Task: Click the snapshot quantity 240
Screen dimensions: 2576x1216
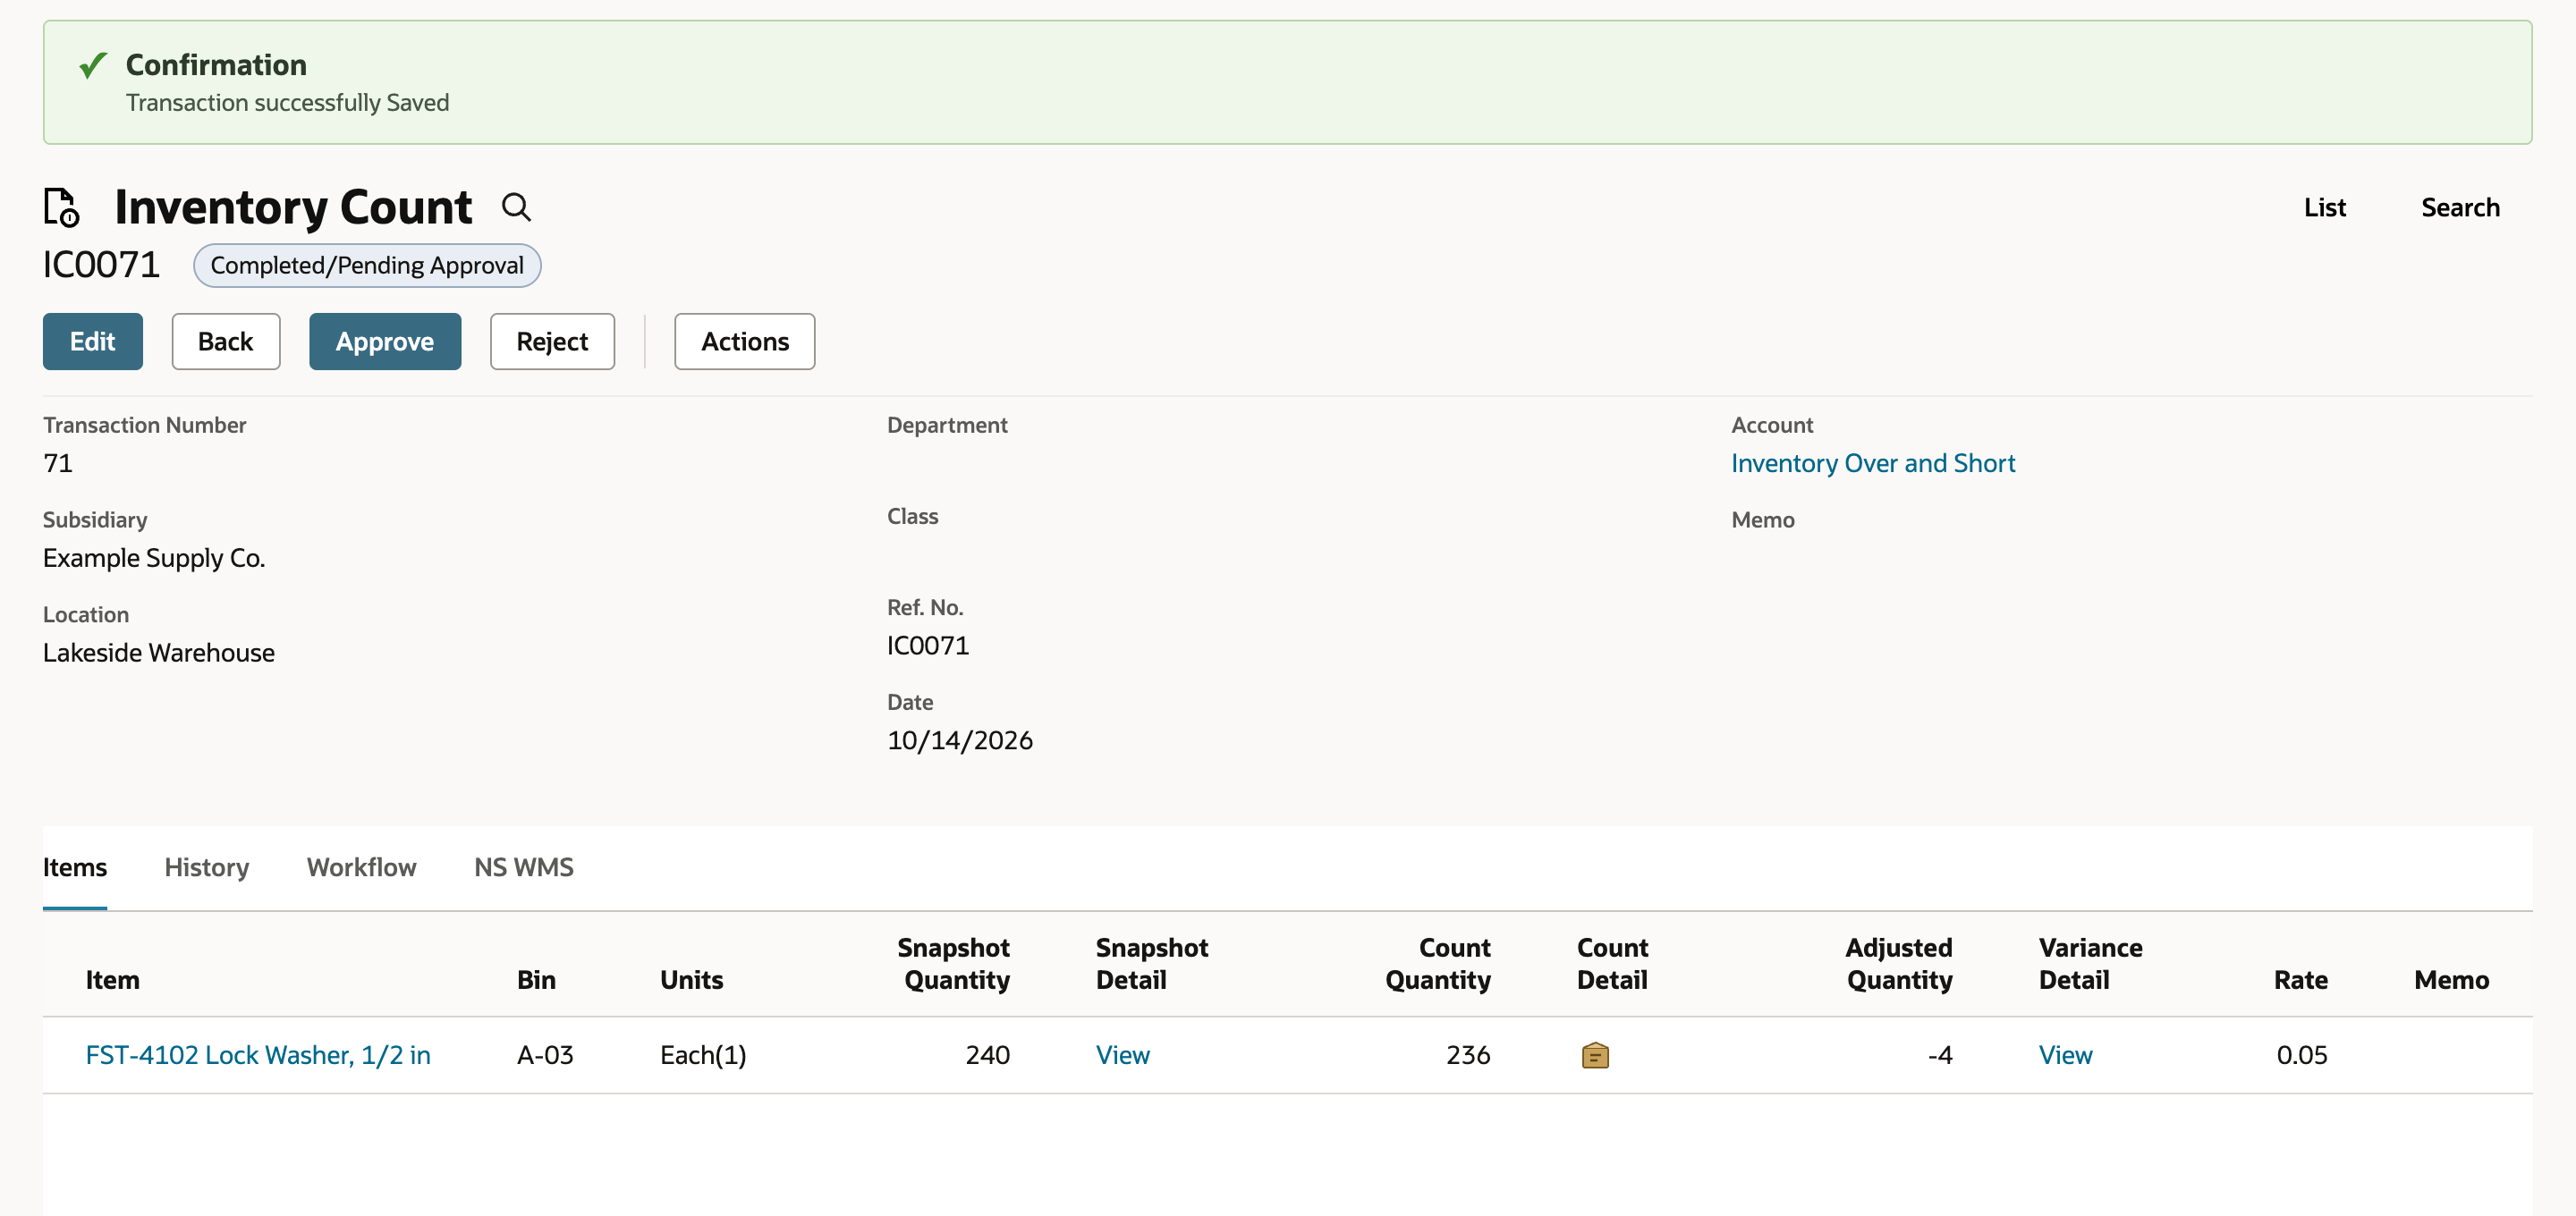Action: [987, 1055]
